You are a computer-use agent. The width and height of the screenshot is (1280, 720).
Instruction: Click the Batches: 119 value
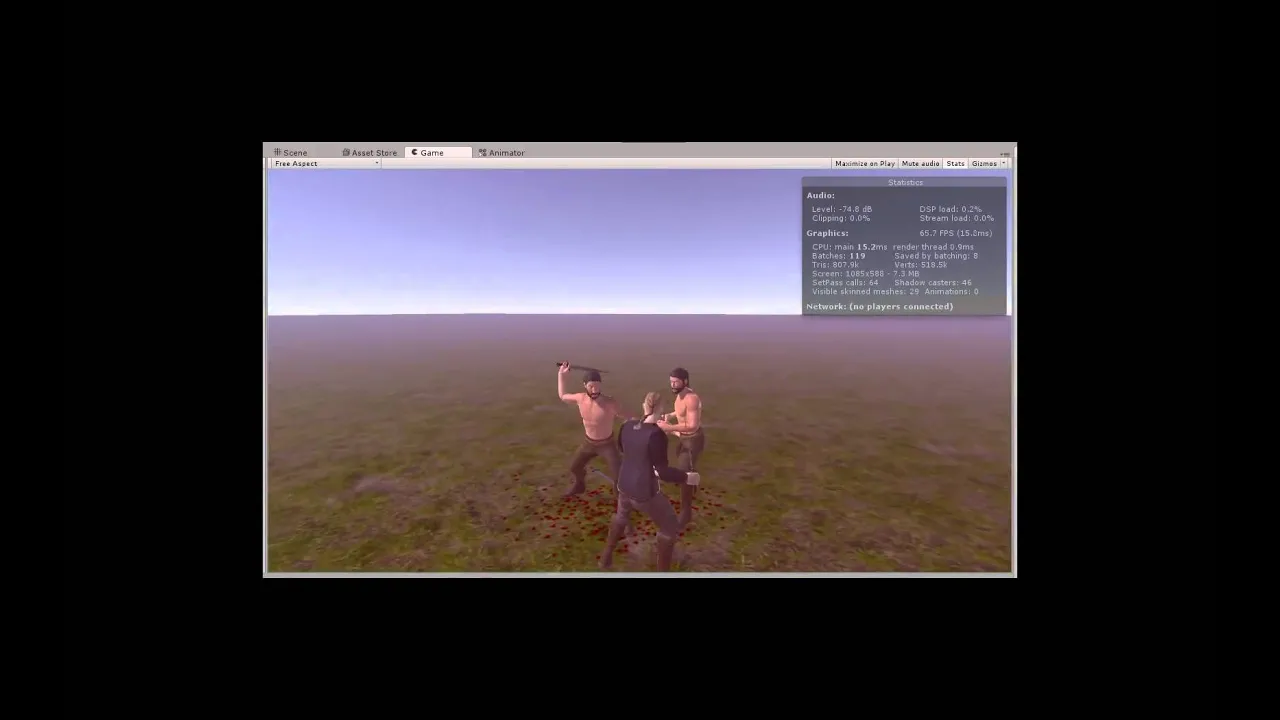coord(839,256)
